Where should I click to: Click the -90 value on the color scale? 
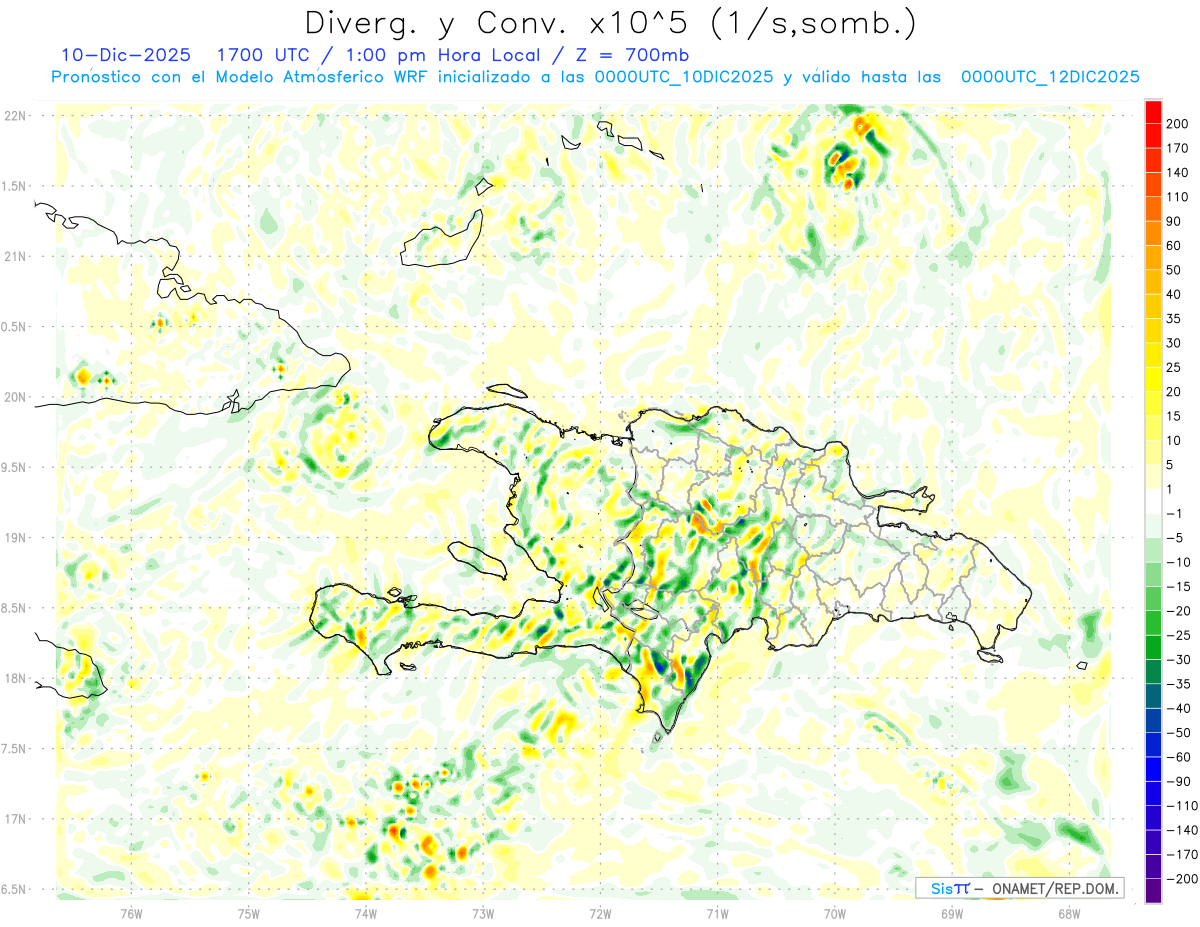tap(1178, 781)
